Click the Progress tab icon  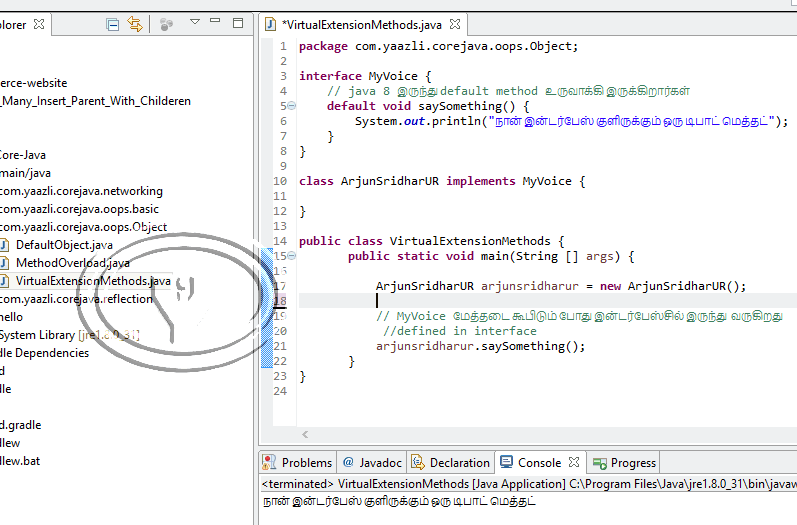pos(600,463)
